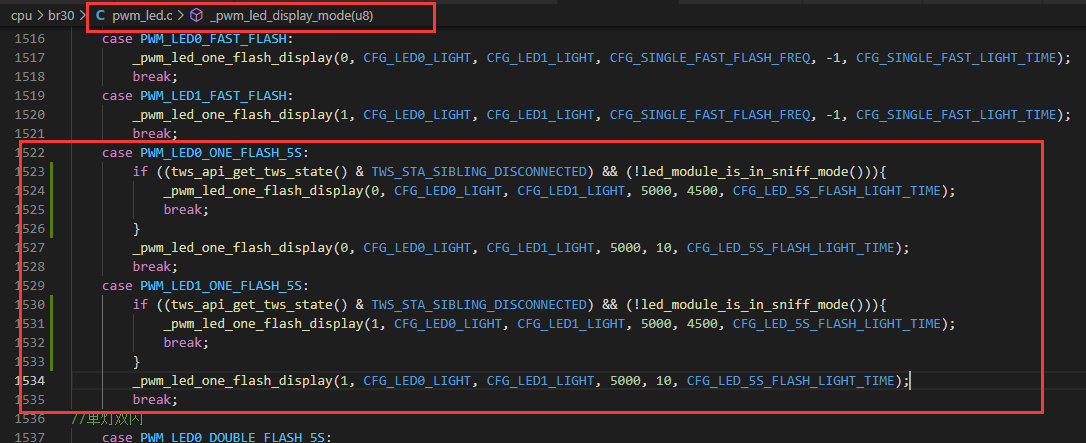Select line number 1529 in gutter
The height and width of the screenshot is (443, 1086).
click(29, 285)
